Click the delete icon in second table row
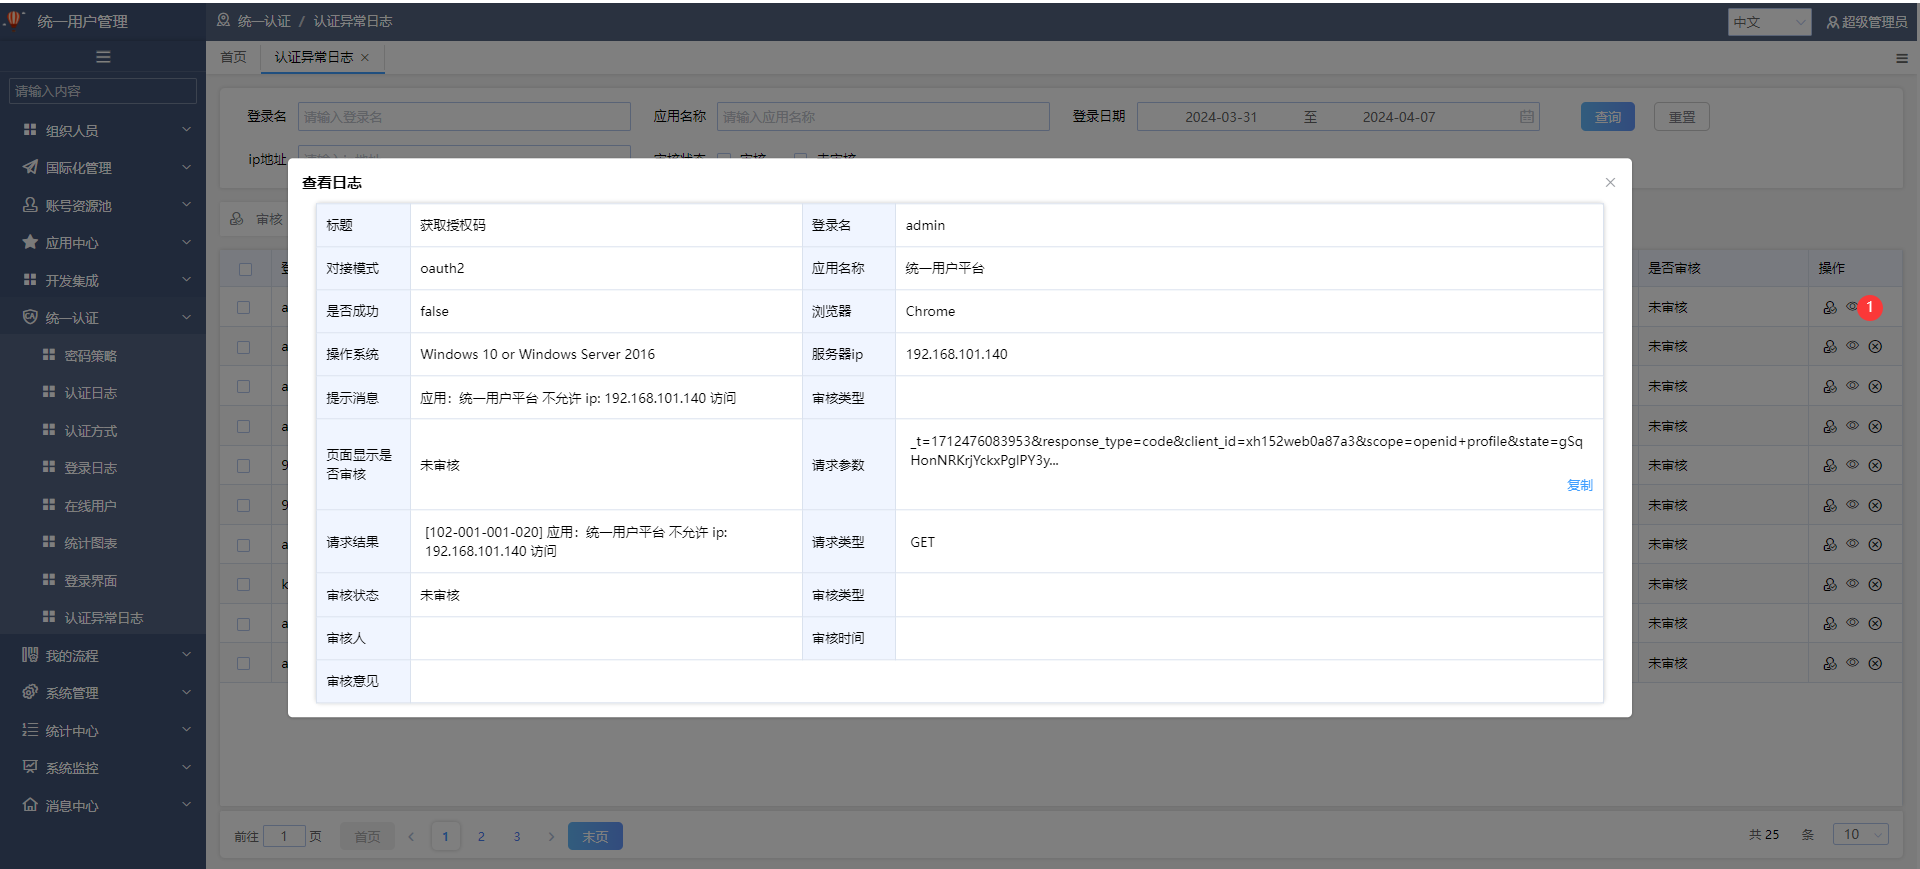 click(x=1875, y=346)
